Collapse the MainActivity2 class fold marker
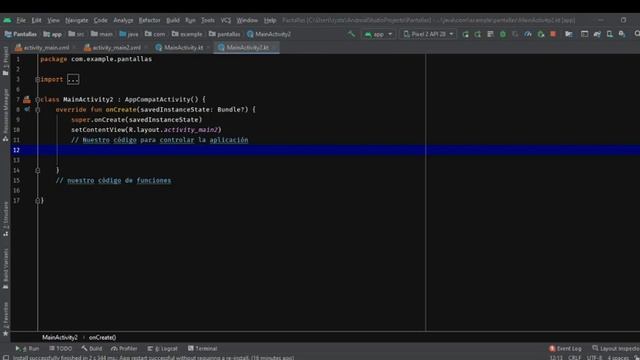 pyautogui.click(x=38, y=100)
